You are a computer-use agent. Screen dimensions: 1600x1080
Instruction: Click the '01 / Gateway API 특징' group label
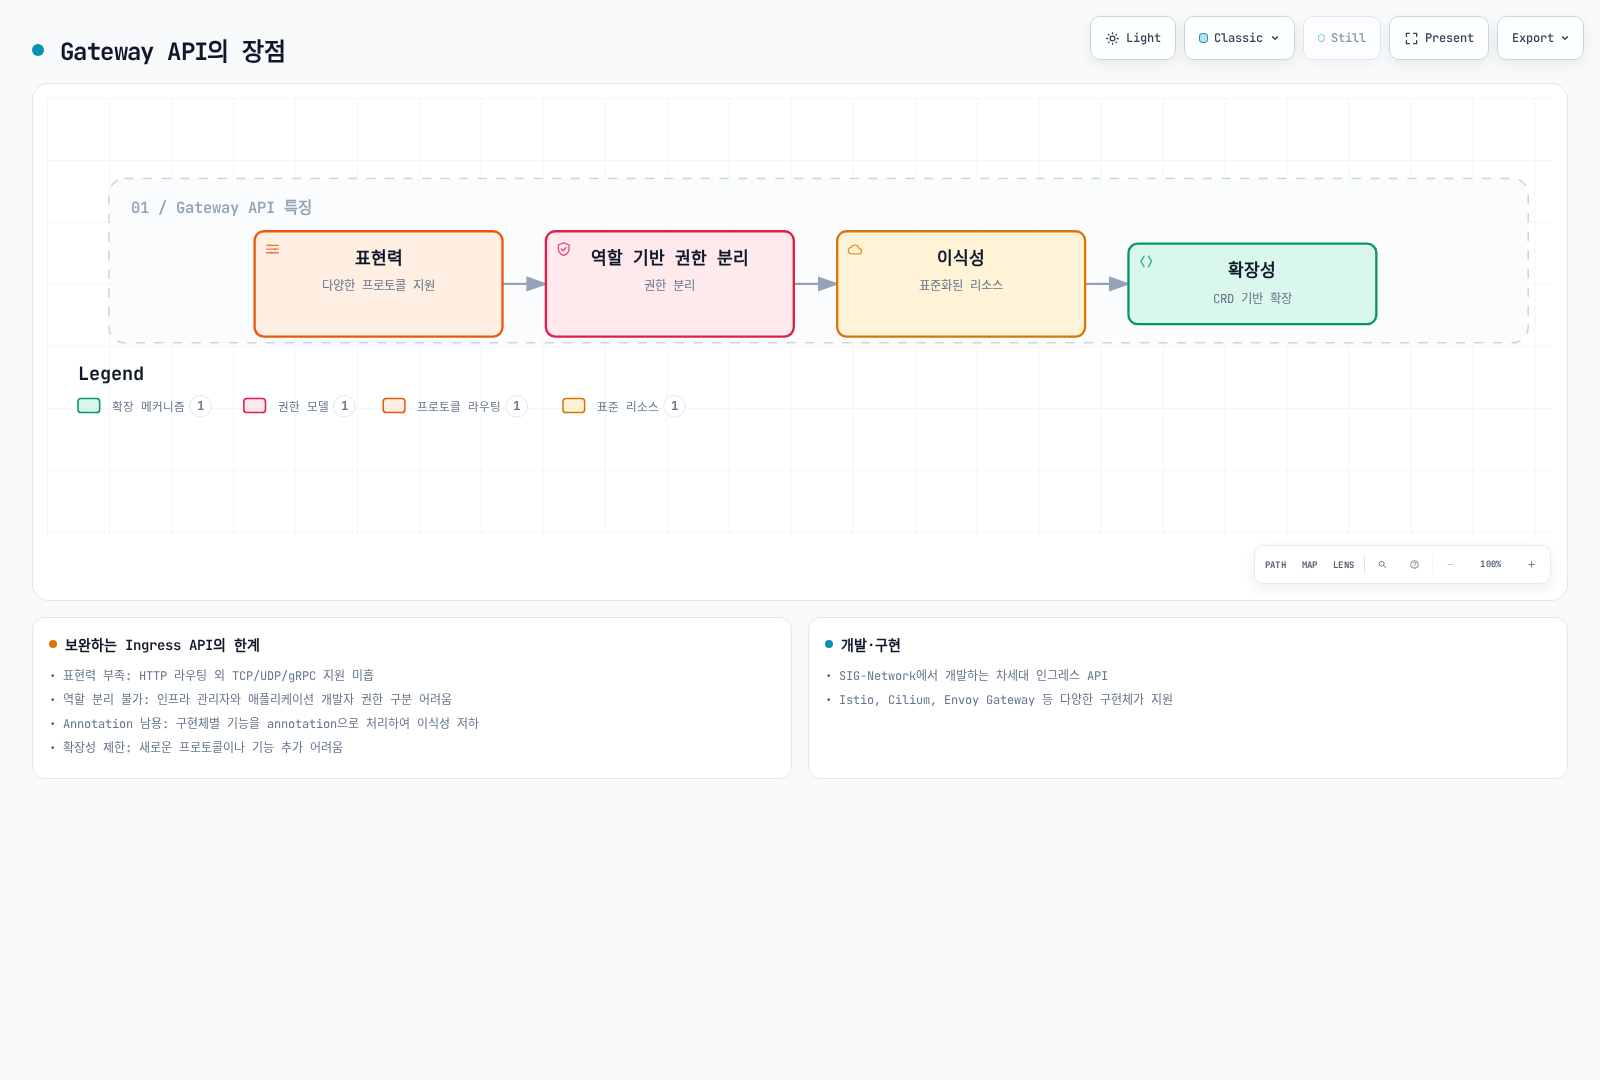coord(221,207)
